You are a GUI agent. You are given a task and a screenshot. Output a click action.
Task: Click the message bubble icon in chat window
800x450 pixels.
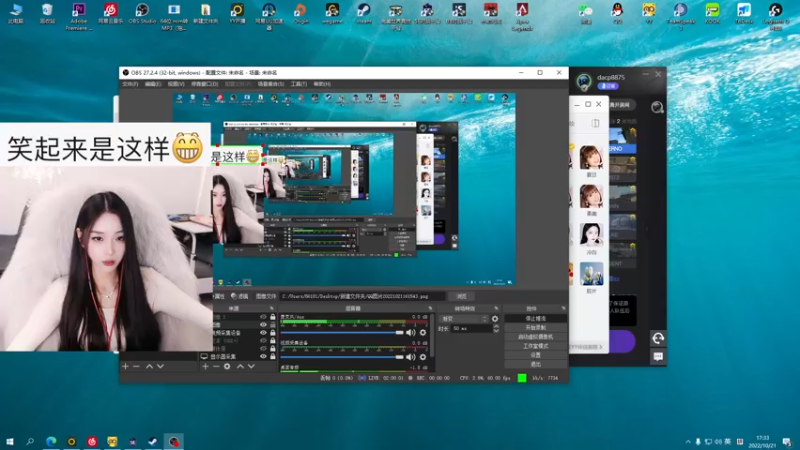(658, 357)
